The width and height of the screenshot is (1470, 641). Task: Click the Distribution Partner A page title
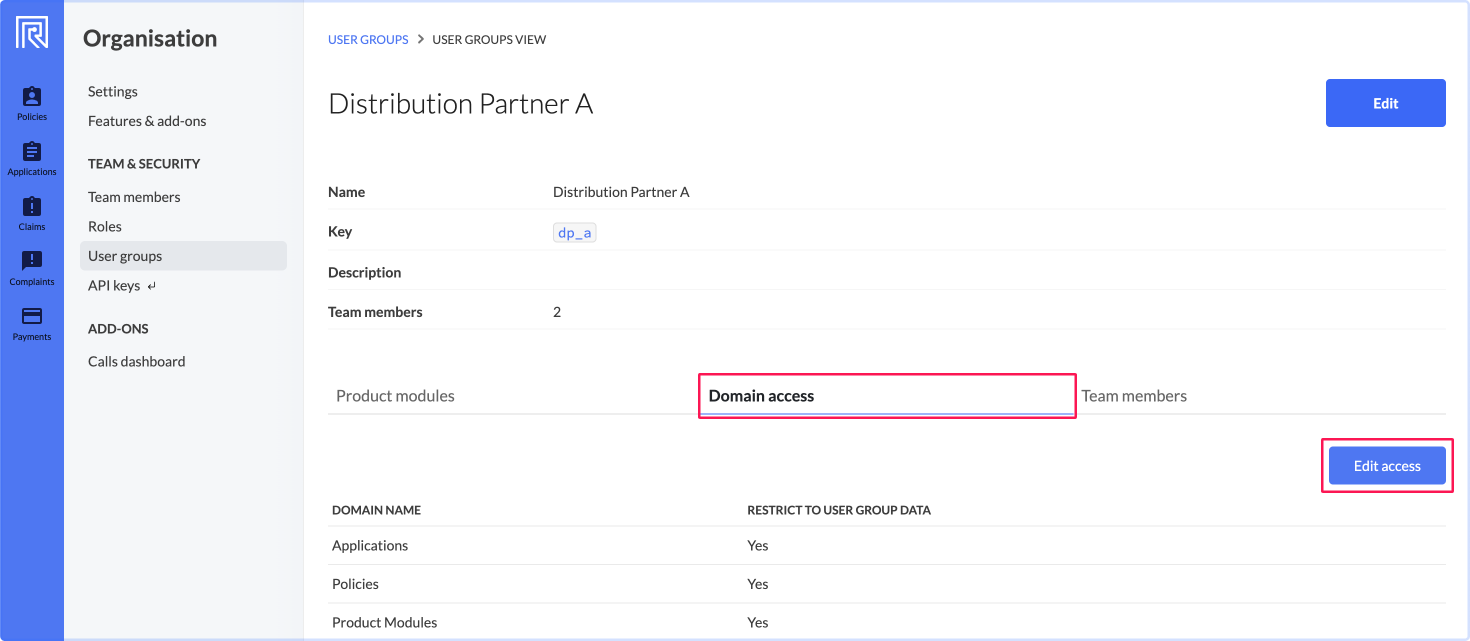pyautogui.click(x=461, y=104)
